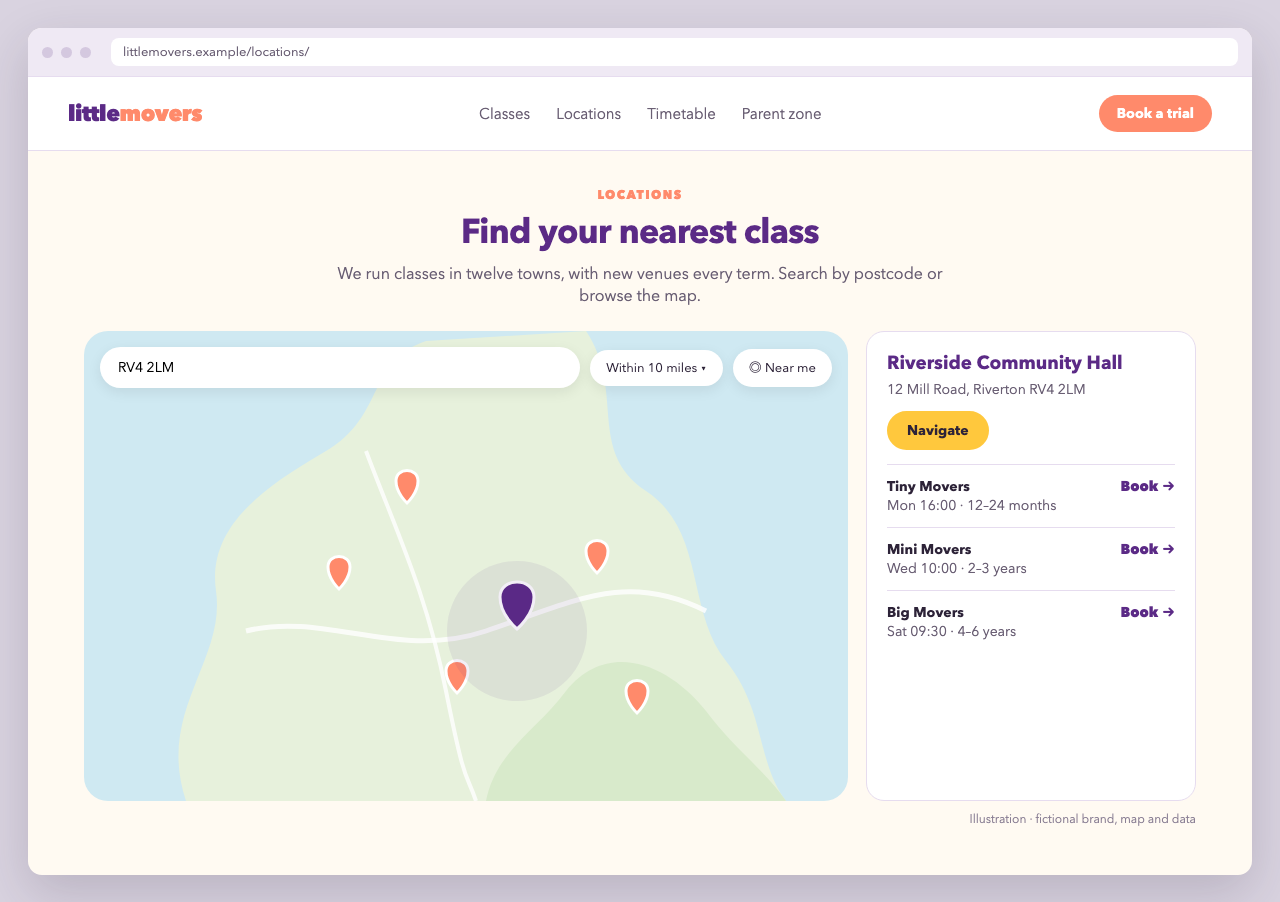
Task: Click the "Big Movers" class name
Action: click(925, 612)
